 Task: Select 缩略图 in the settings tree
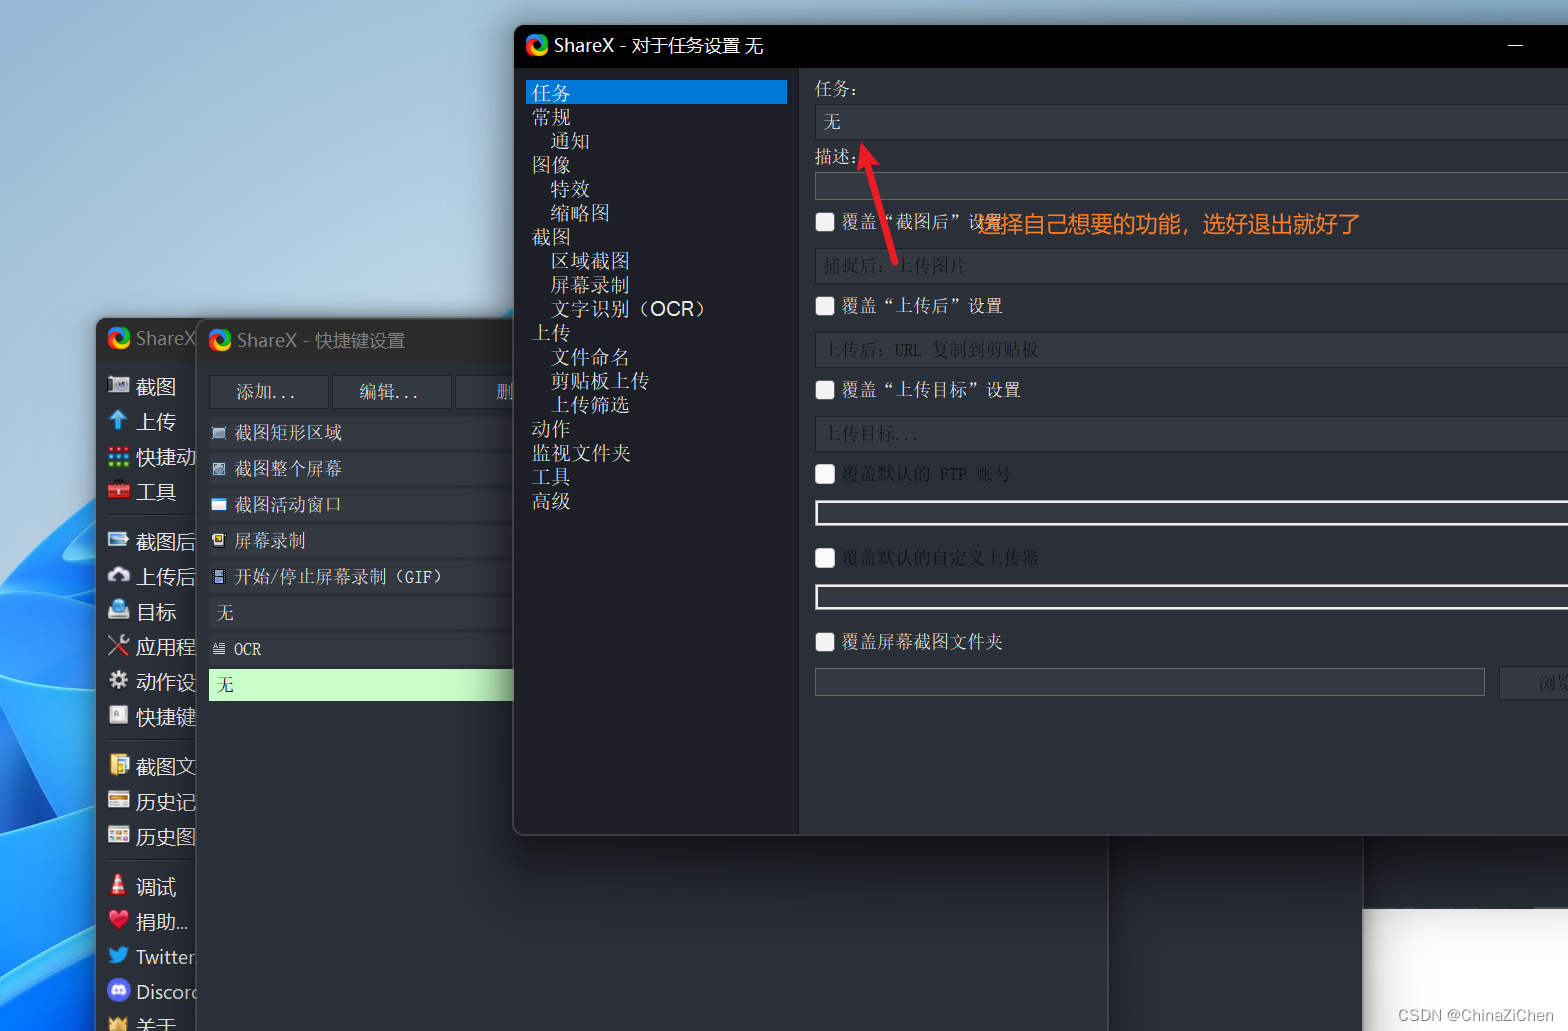point(580,213)
